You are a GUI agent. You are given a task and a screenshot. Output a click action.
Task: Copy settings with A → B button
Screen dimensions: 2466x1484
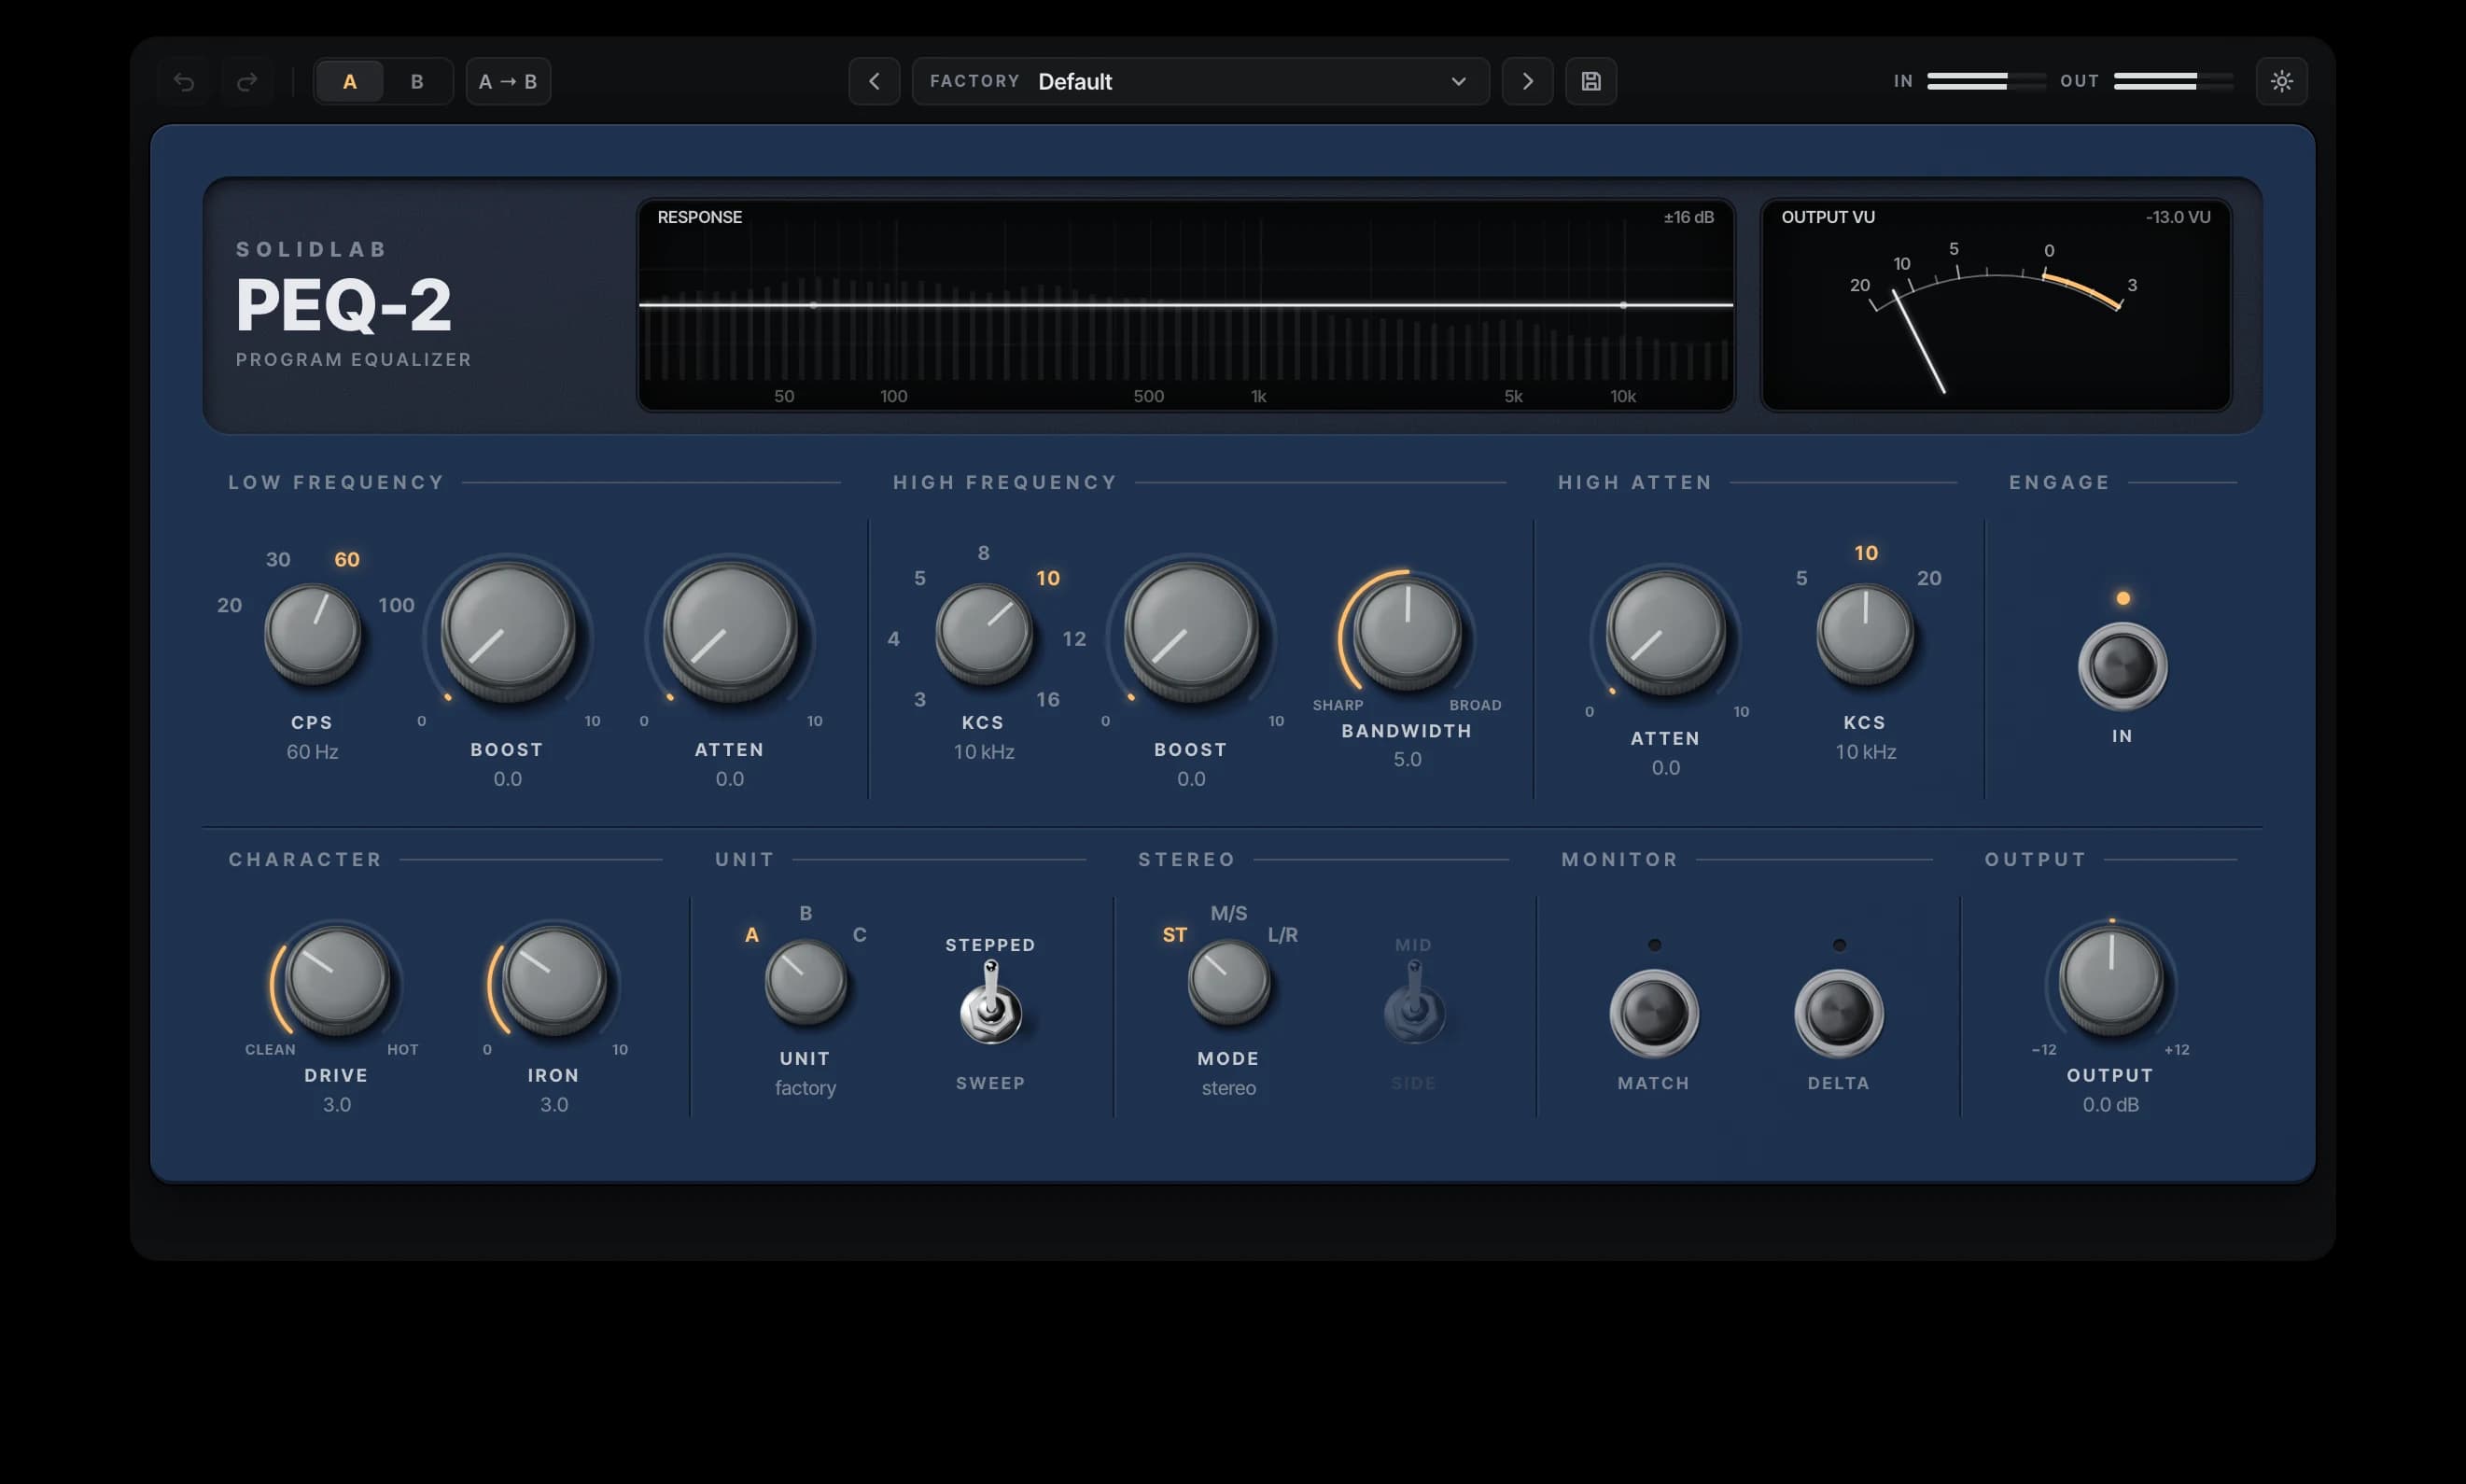(508, 81)
